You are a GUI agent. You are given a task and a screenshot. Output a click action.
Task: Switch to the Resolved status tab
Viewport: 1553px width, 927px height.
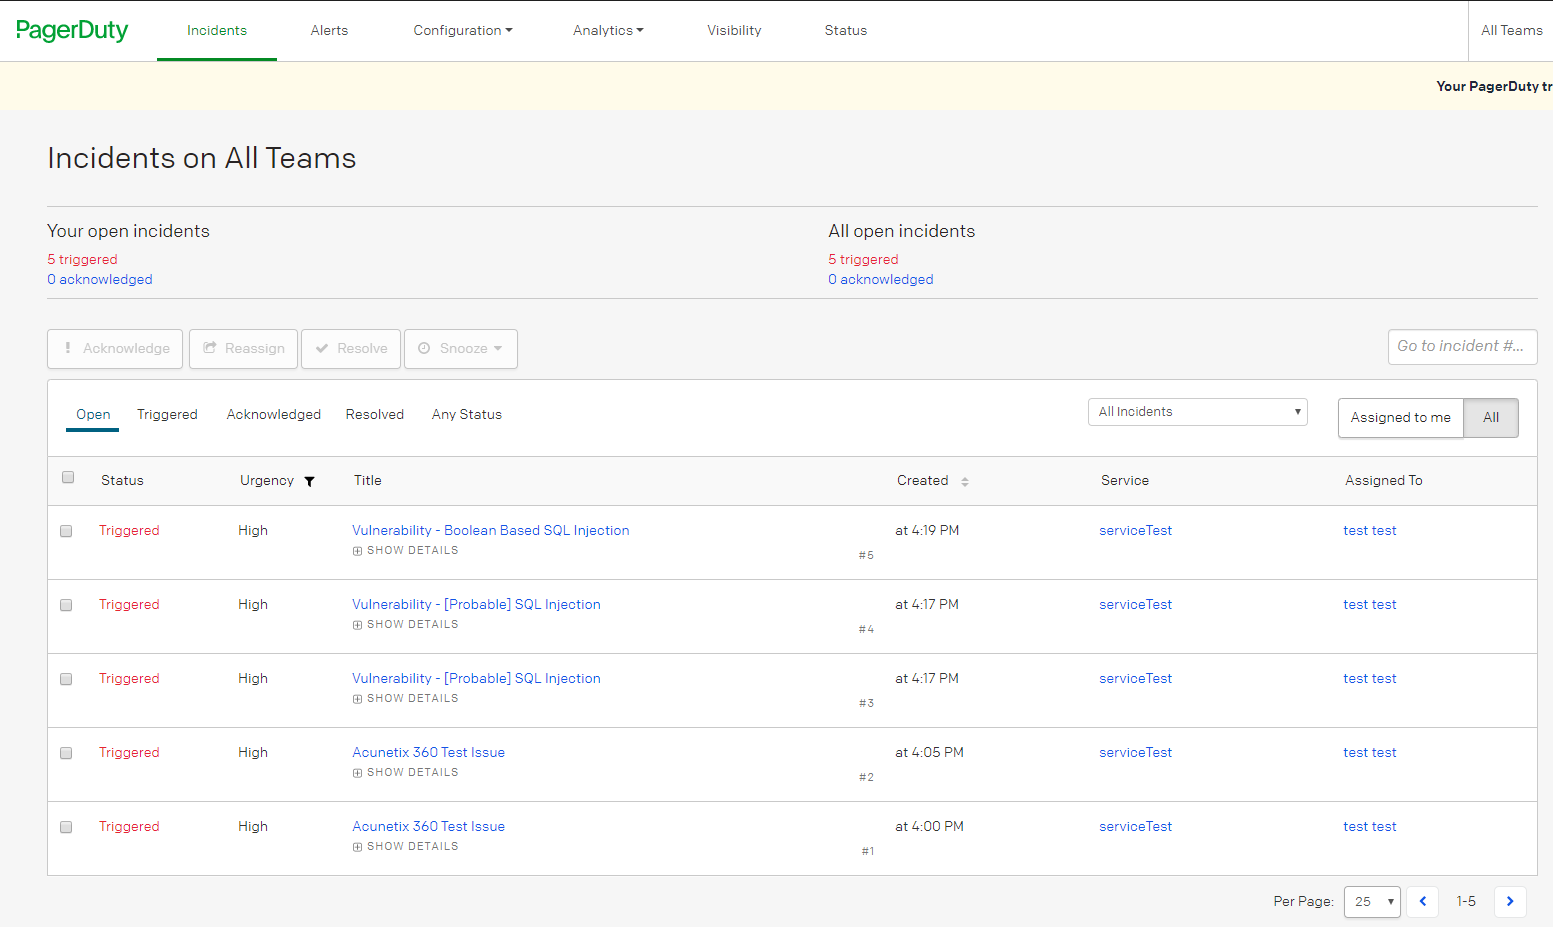(375, 415)
